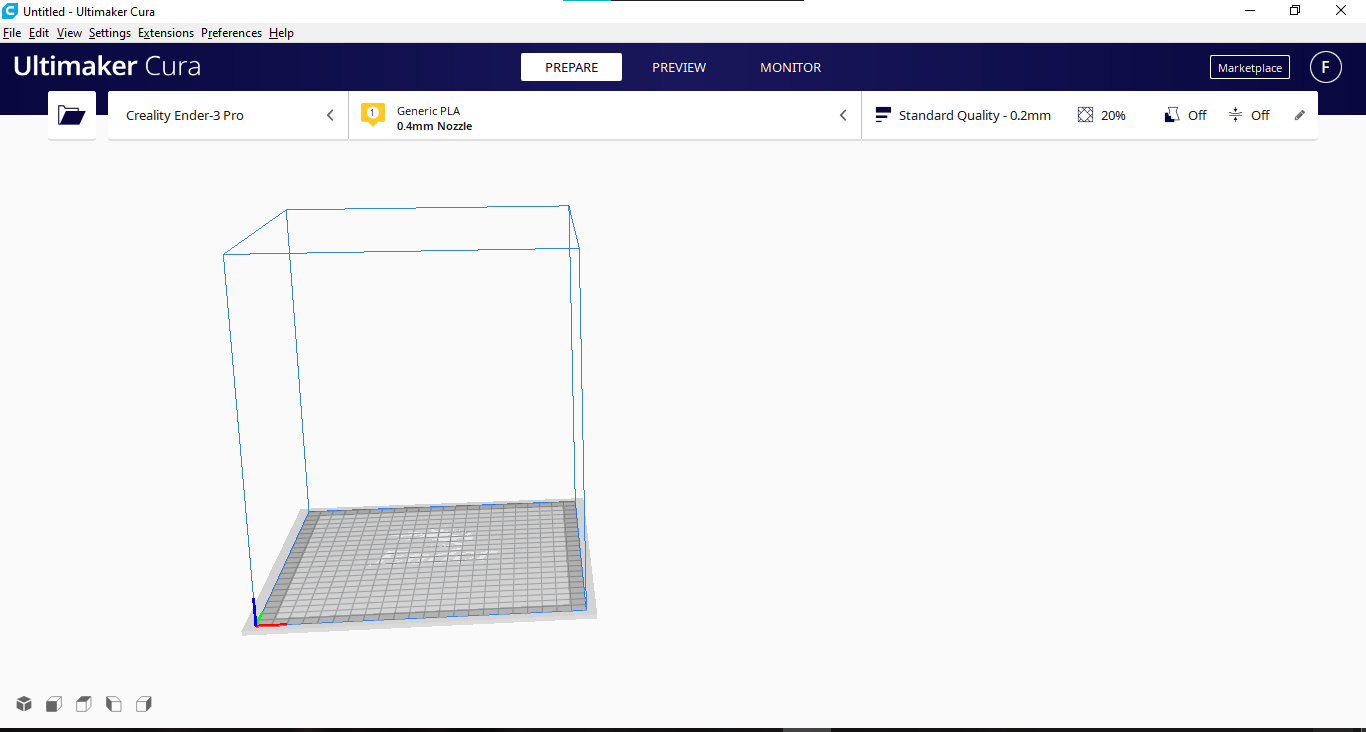Click the pencil edit settings icon
This screenshot has height=732, width=1366.
pos(1300,115)
